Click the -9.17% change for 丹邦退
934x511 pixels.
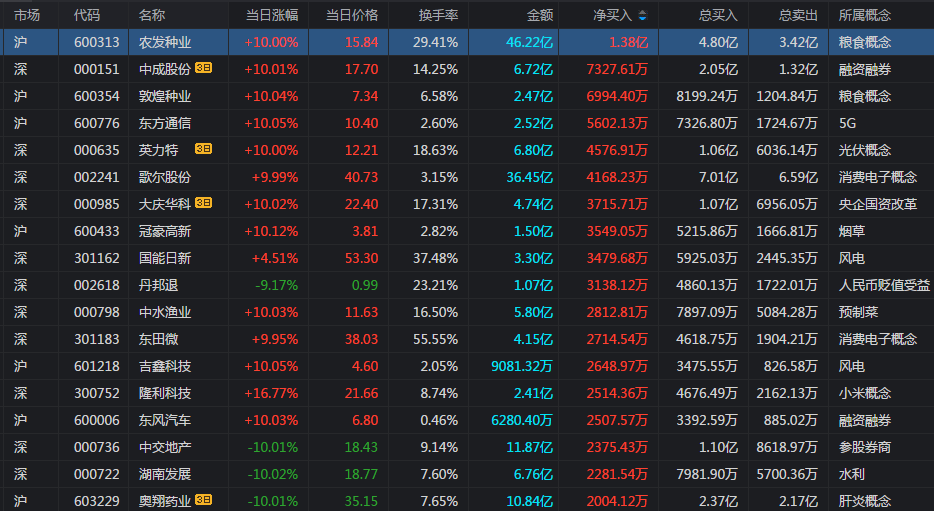(277, 285)
